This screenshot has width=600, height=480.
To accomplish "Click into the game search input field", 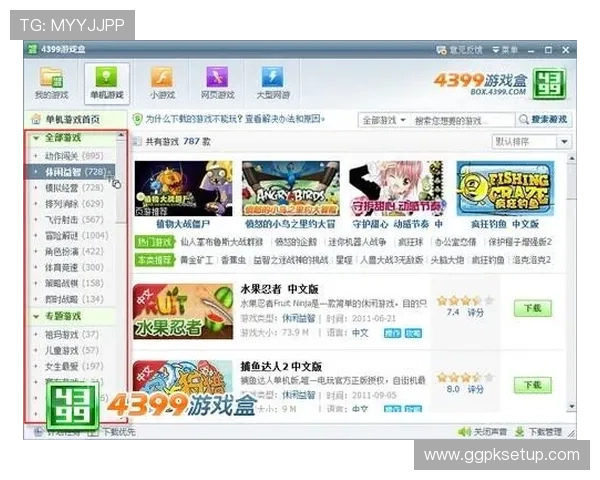I will (462, 120).
